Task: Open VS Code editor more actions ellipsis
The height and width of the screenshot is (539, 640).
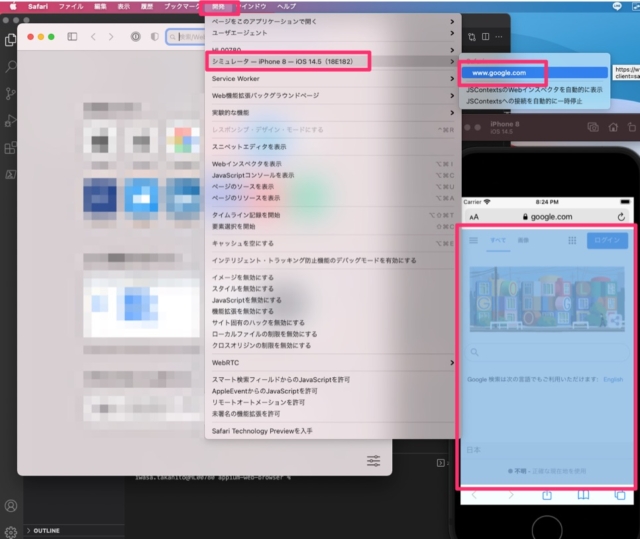Action: (x=499, y=37)
